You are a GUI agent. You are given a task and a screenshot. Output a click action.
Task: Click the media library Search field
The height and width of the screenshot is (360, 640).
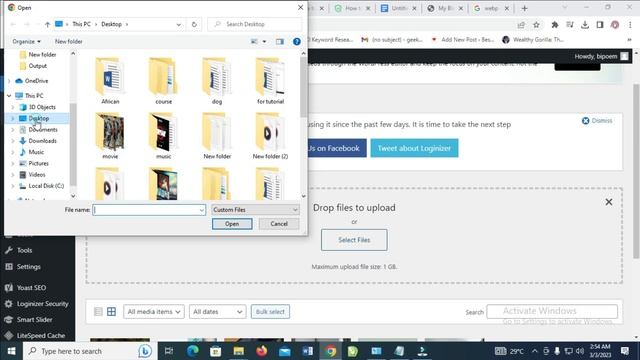(x=552, y=312)
